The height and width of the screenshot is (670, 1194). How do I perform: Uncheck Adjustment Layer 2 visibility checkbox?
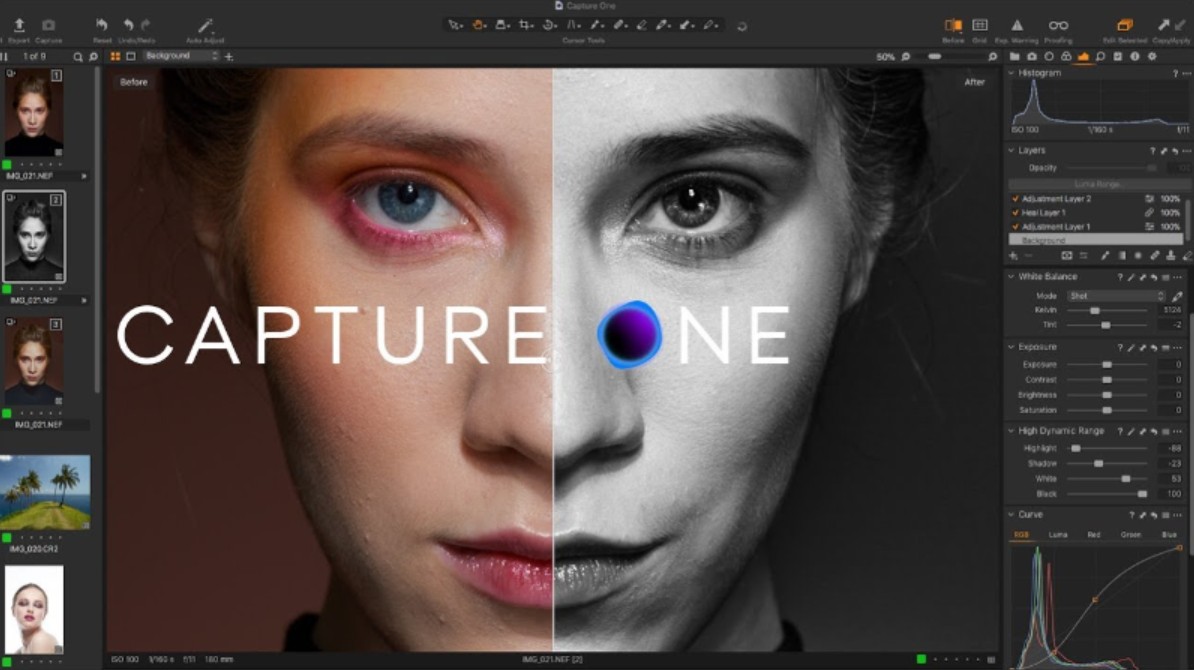coord(1015,199)
